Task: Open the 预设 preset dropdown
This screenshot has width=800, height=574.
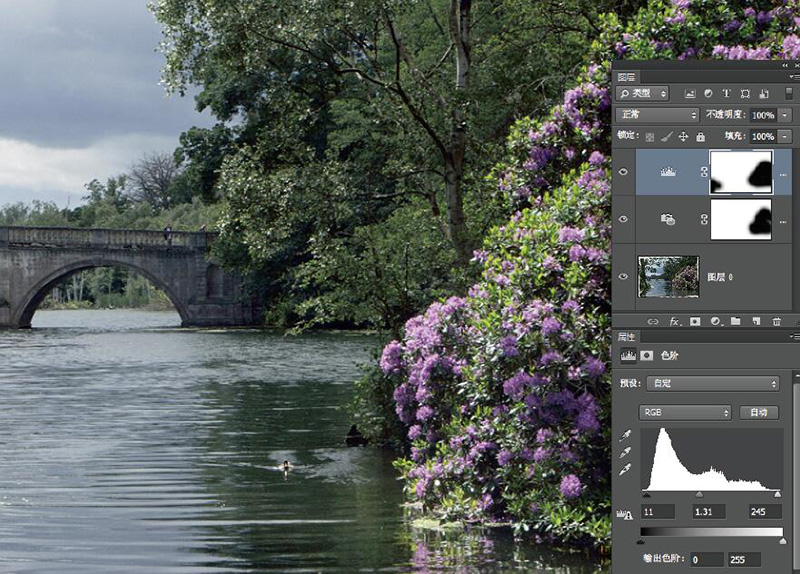Action: (x=713, y=383)
